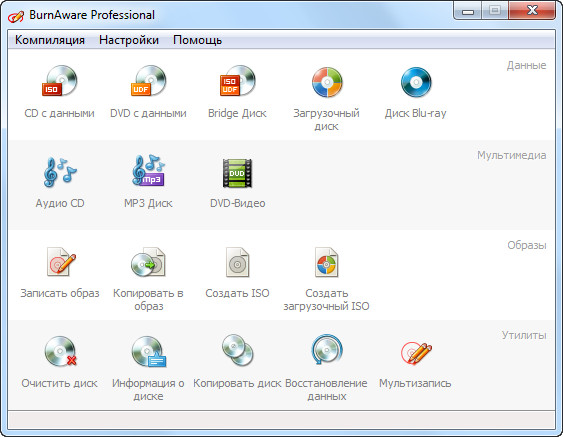This screenshot has height=437, width=563.
Task: Open Аудио CD music notes icon
Action: [60, 172]
